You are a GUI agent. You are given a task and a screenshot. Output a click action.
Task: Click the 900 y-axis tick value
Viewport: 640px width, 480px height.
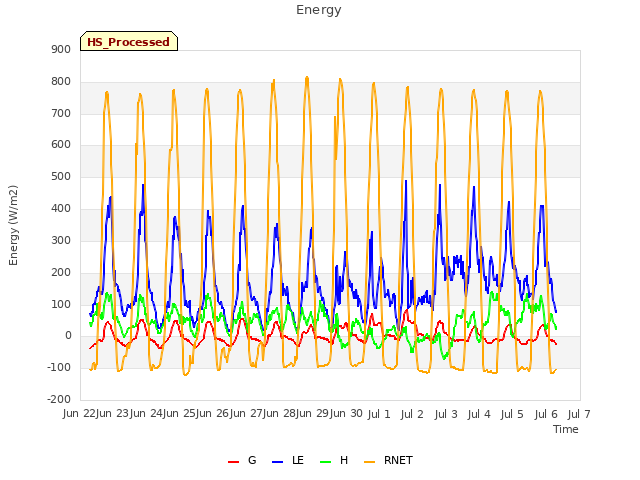61,49
